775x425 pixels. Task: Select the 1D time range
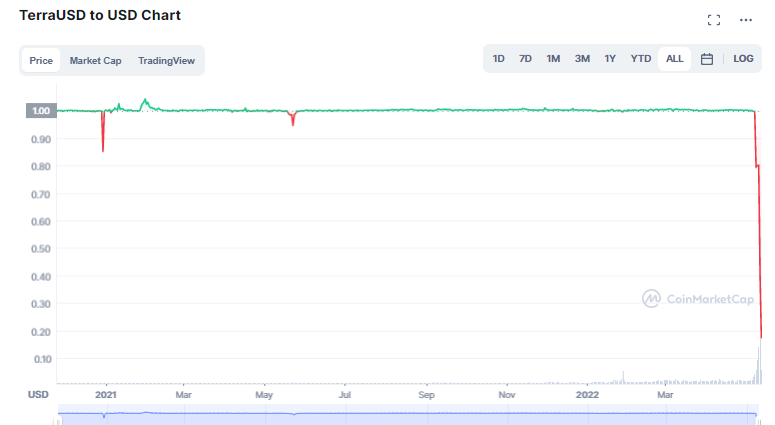498,59
